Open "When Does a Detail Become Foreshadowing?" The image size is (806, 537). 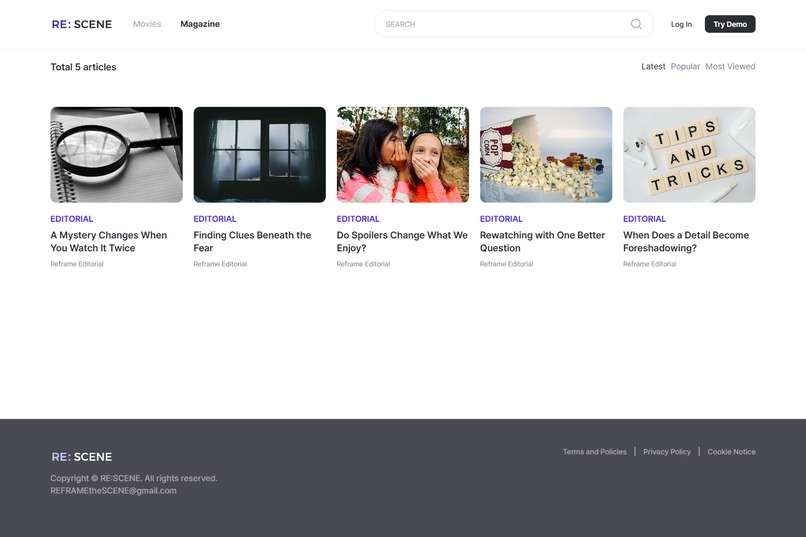click(686, 242)
